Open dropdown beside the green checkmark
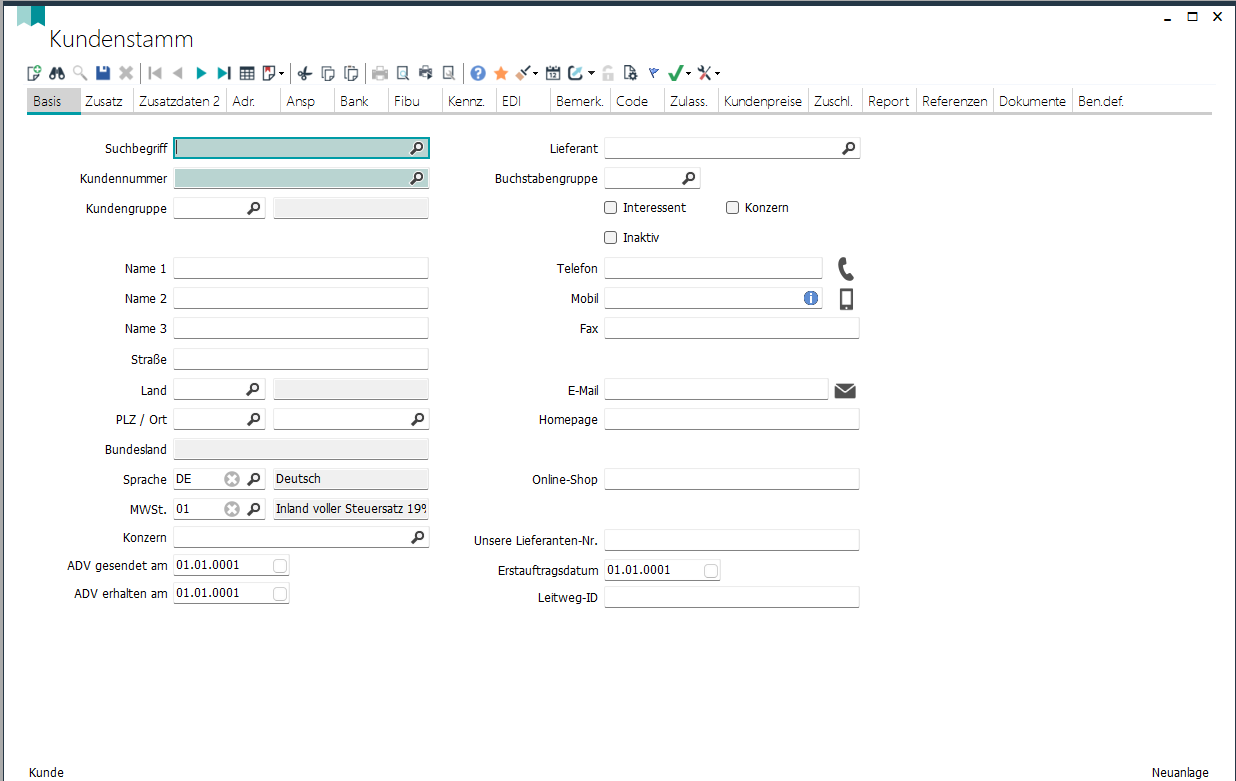1236x781 pixels. [688, 74]
